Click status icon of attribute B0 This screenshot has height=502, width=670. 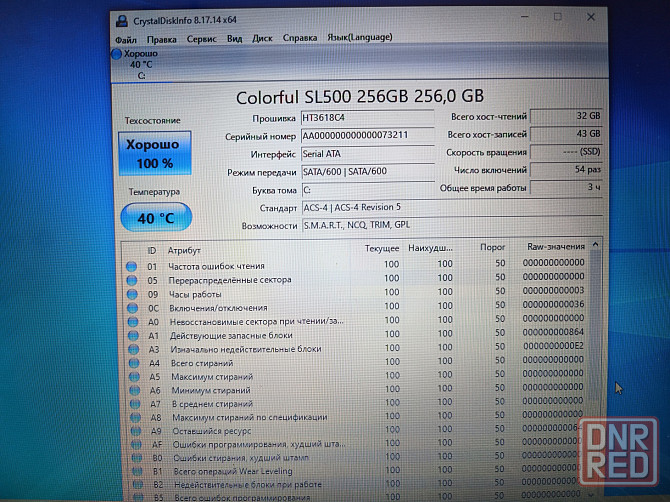(x=137, y=458)
